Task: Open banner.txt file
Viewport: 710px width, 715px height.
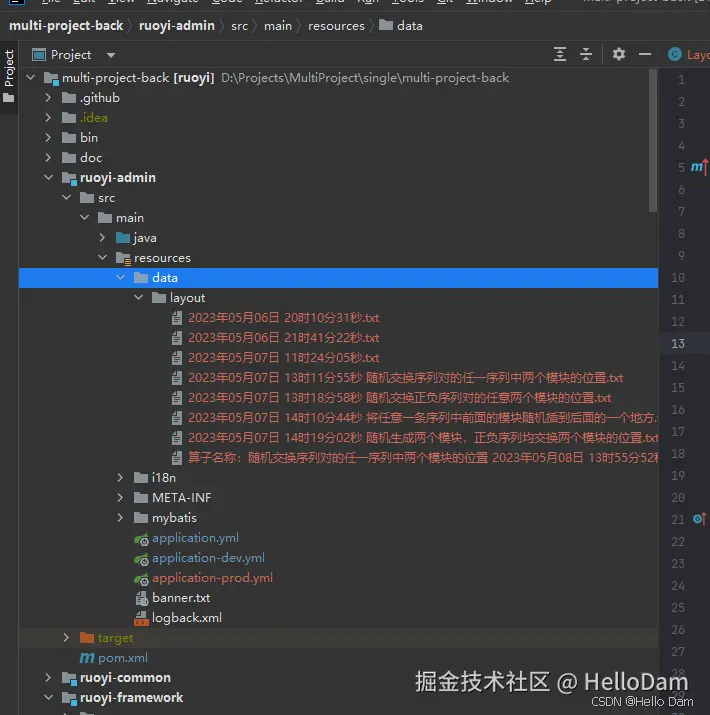Action: coord(181,598)
